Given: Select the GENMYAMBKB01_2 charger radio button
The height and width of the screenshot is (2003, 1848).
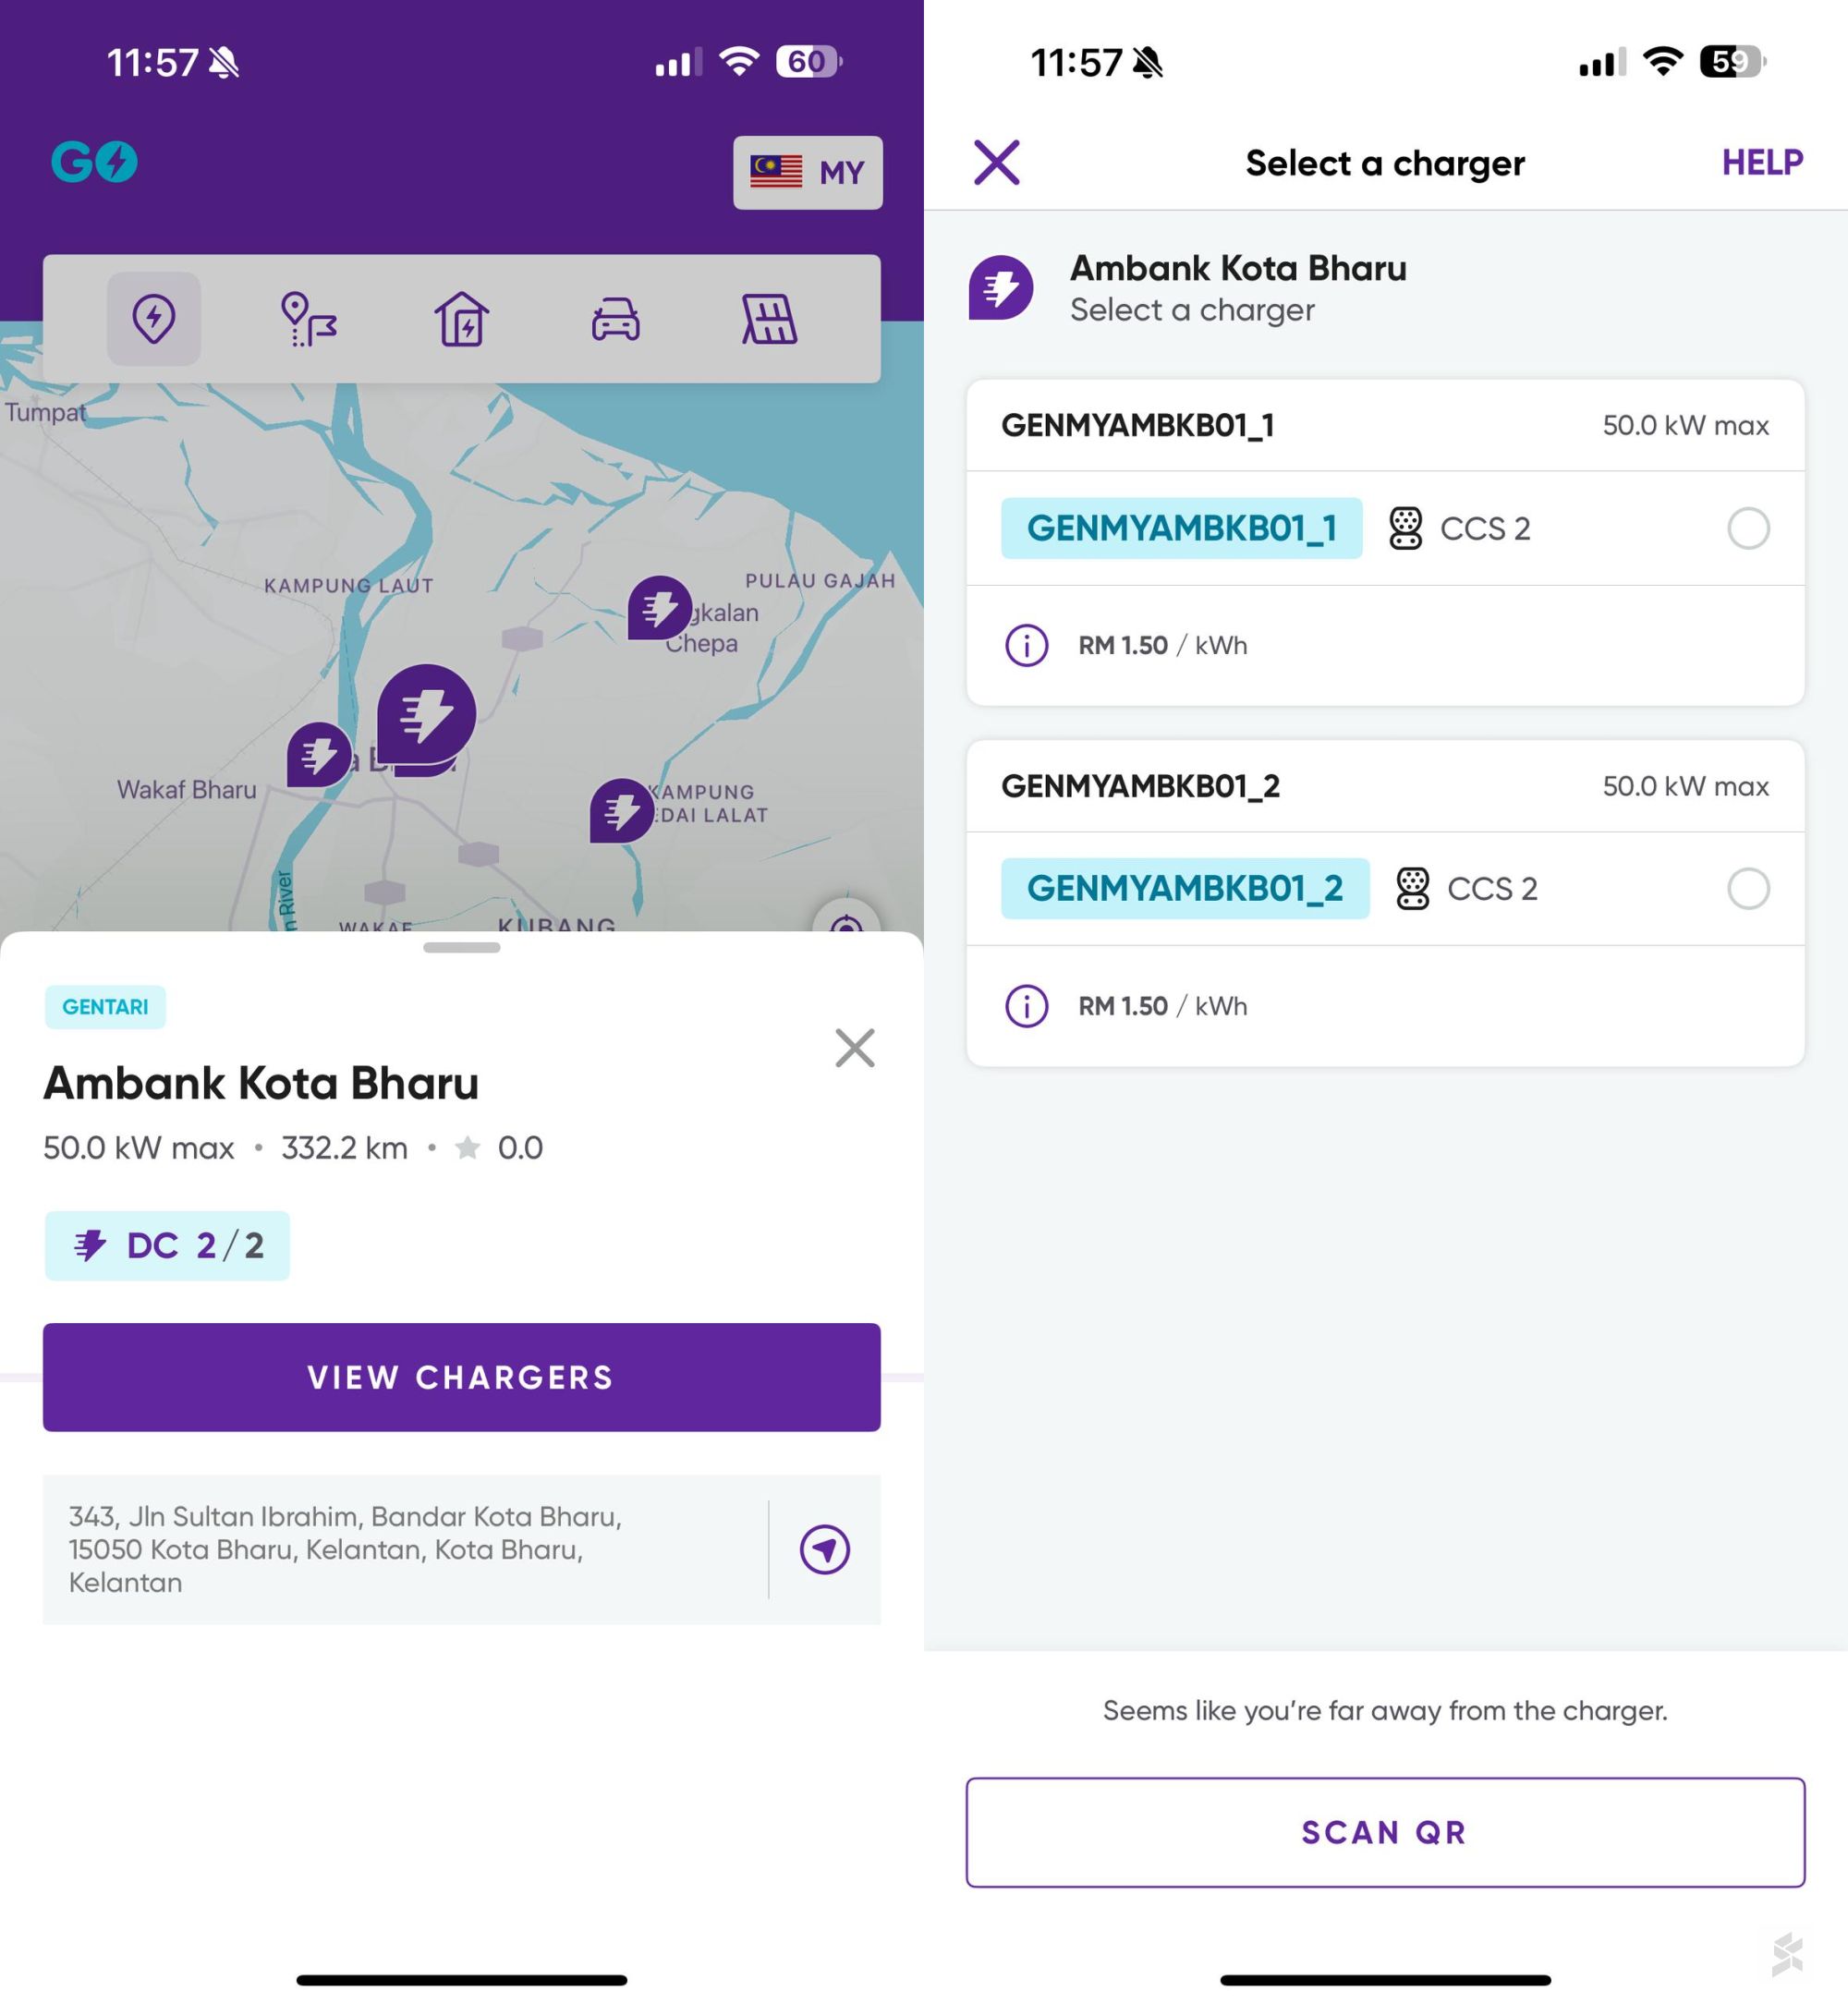Looking at the screenshot, I should 1748,888.
